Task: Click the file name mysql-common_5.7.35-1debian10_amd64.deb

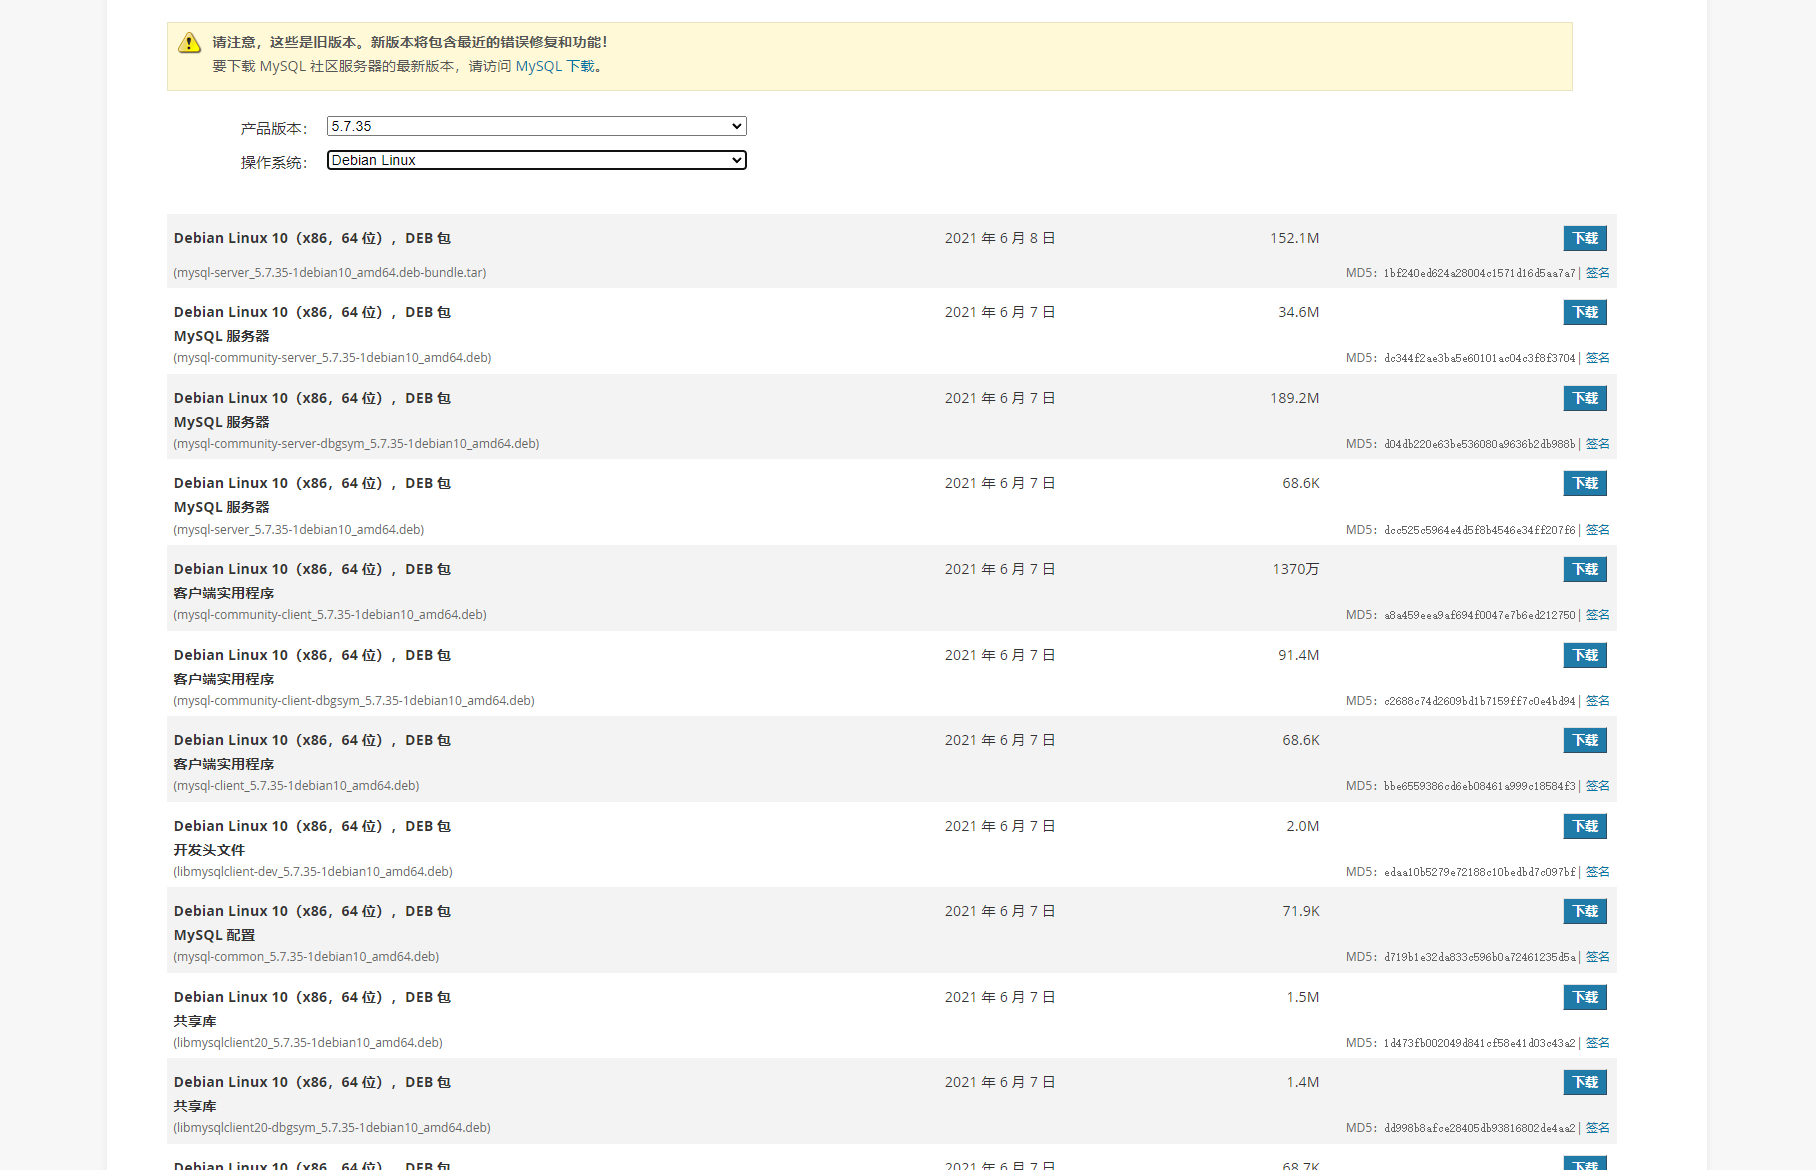Action: click(306, 957)
